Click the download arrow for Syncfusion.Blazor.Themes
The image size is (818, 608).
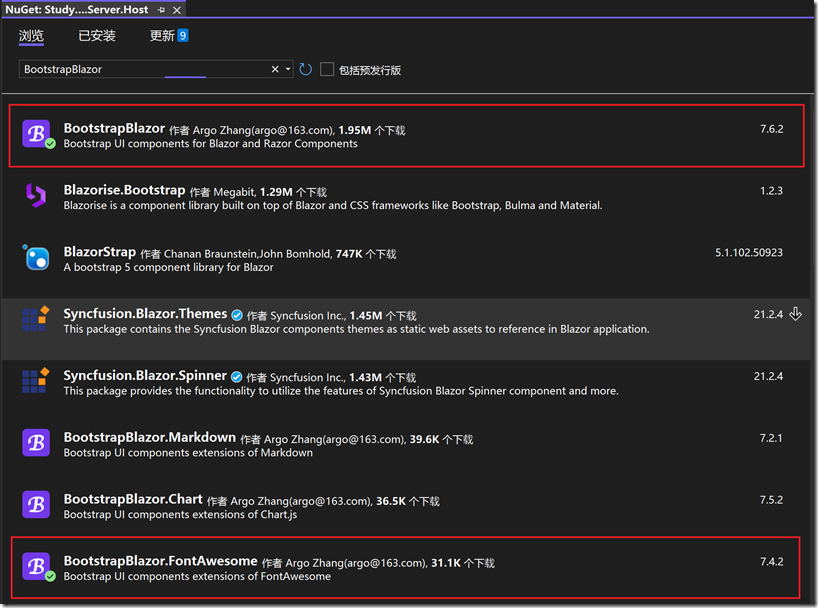pyautogui.click(x=796, y=314)
